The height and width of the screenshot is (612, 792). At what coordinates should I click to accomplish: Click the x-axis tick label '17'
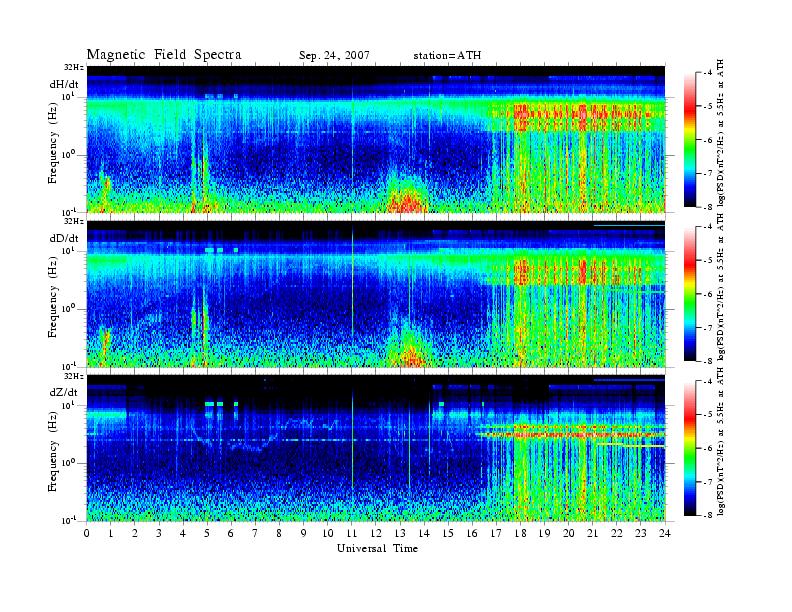pos(497,533)
